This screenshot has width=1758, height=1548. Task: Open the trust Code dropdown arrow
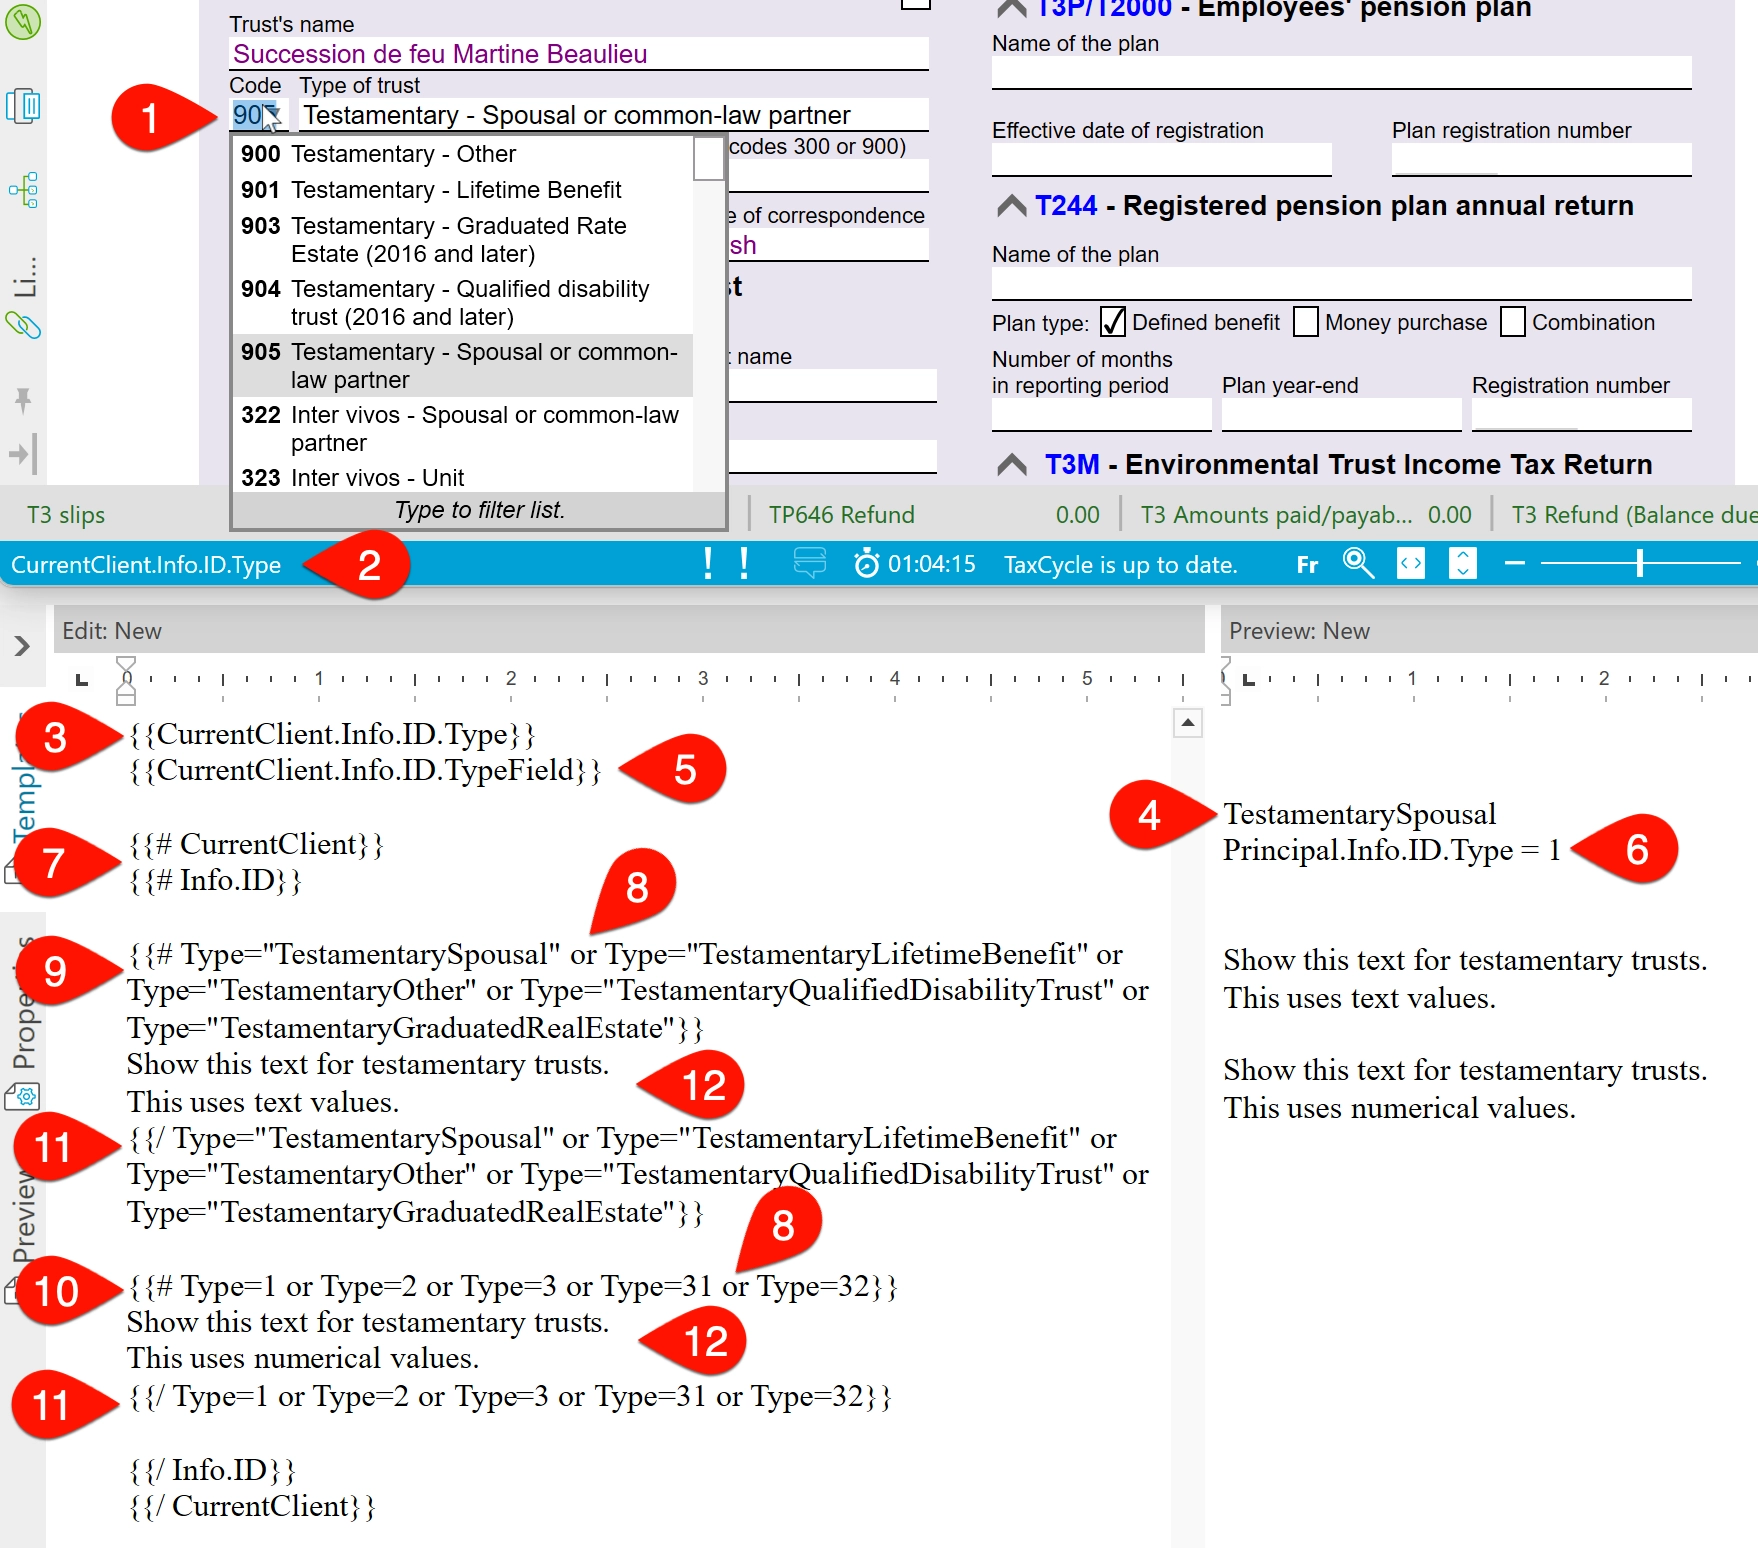[x=272, y=115]
